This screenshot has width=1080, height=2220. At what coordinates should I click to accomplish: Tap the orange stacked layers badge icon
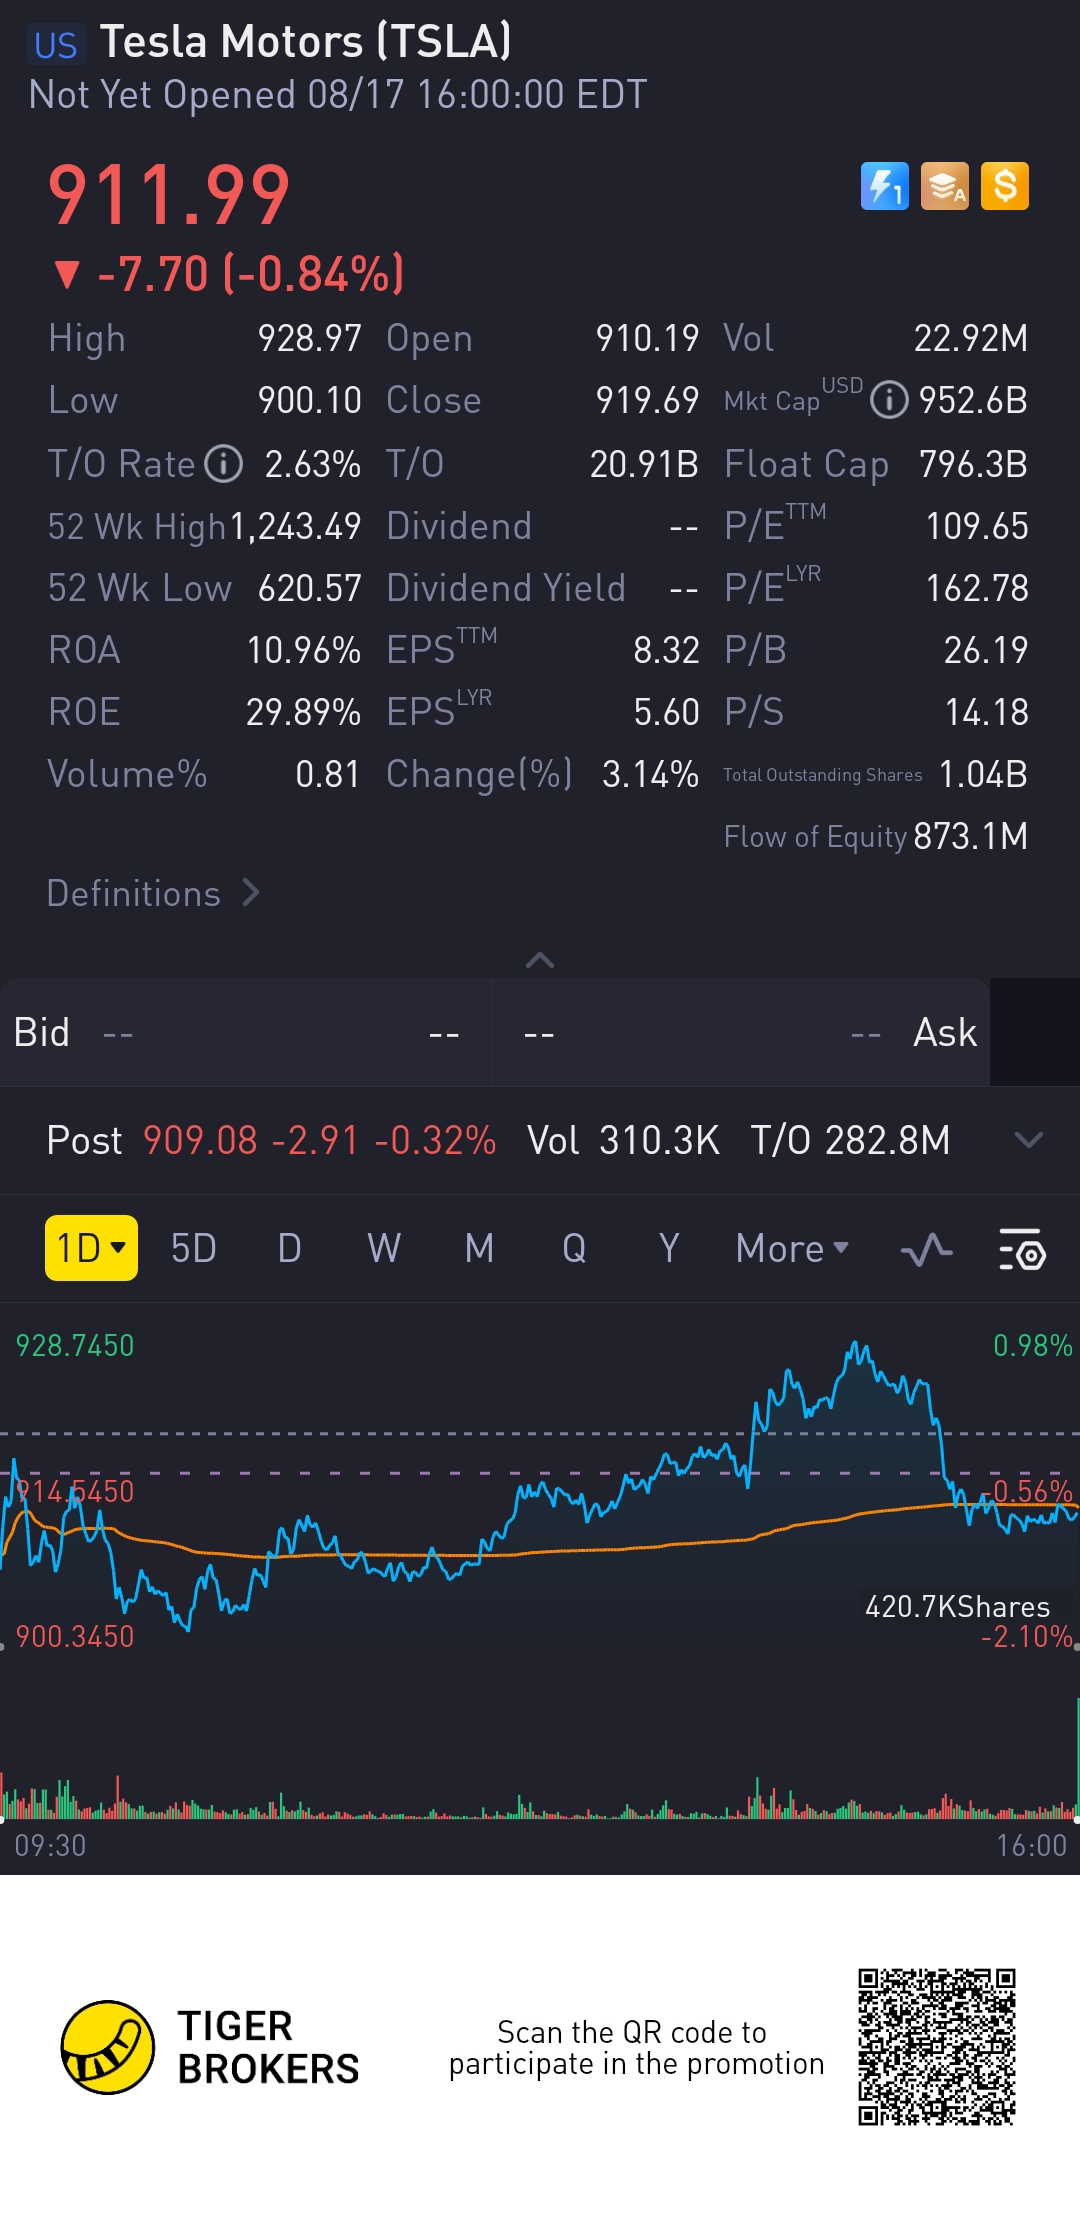click(945, 186)
